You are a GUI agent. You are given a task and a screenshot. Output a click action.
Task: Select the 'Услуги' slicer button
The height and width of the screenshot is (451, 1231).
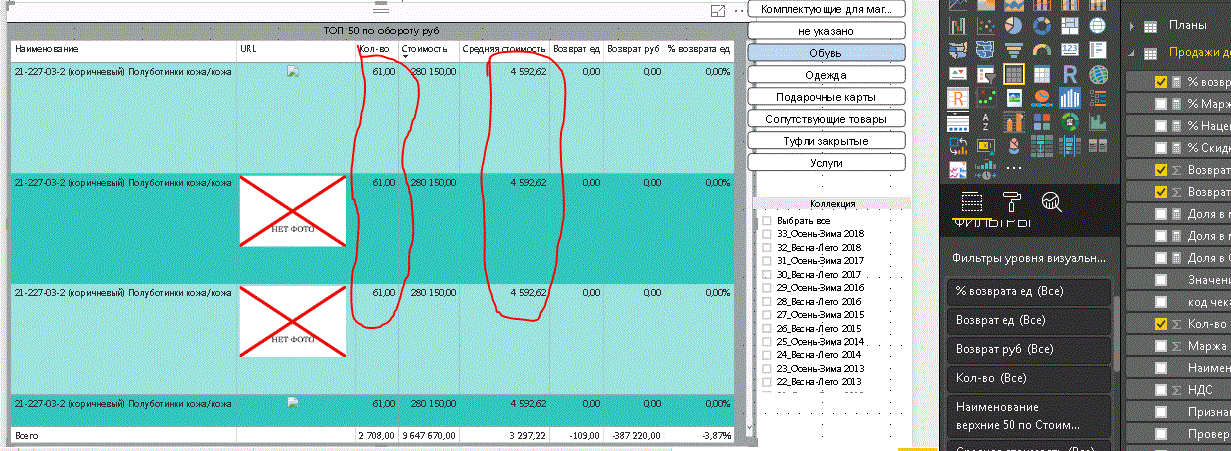click(826, 162)
